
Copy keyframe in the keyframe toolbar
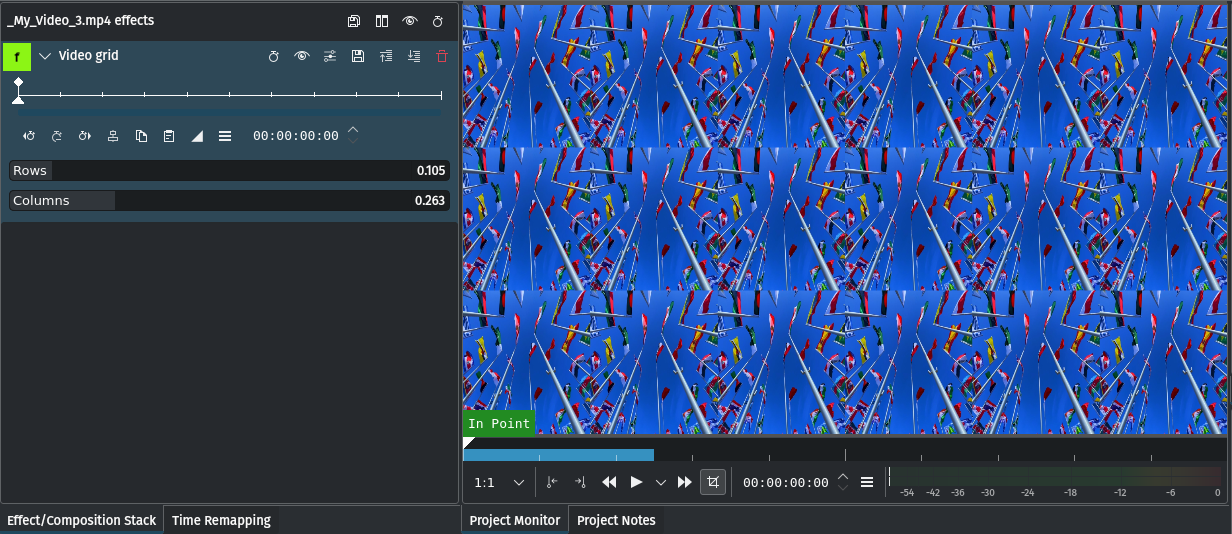click(141, 136)
